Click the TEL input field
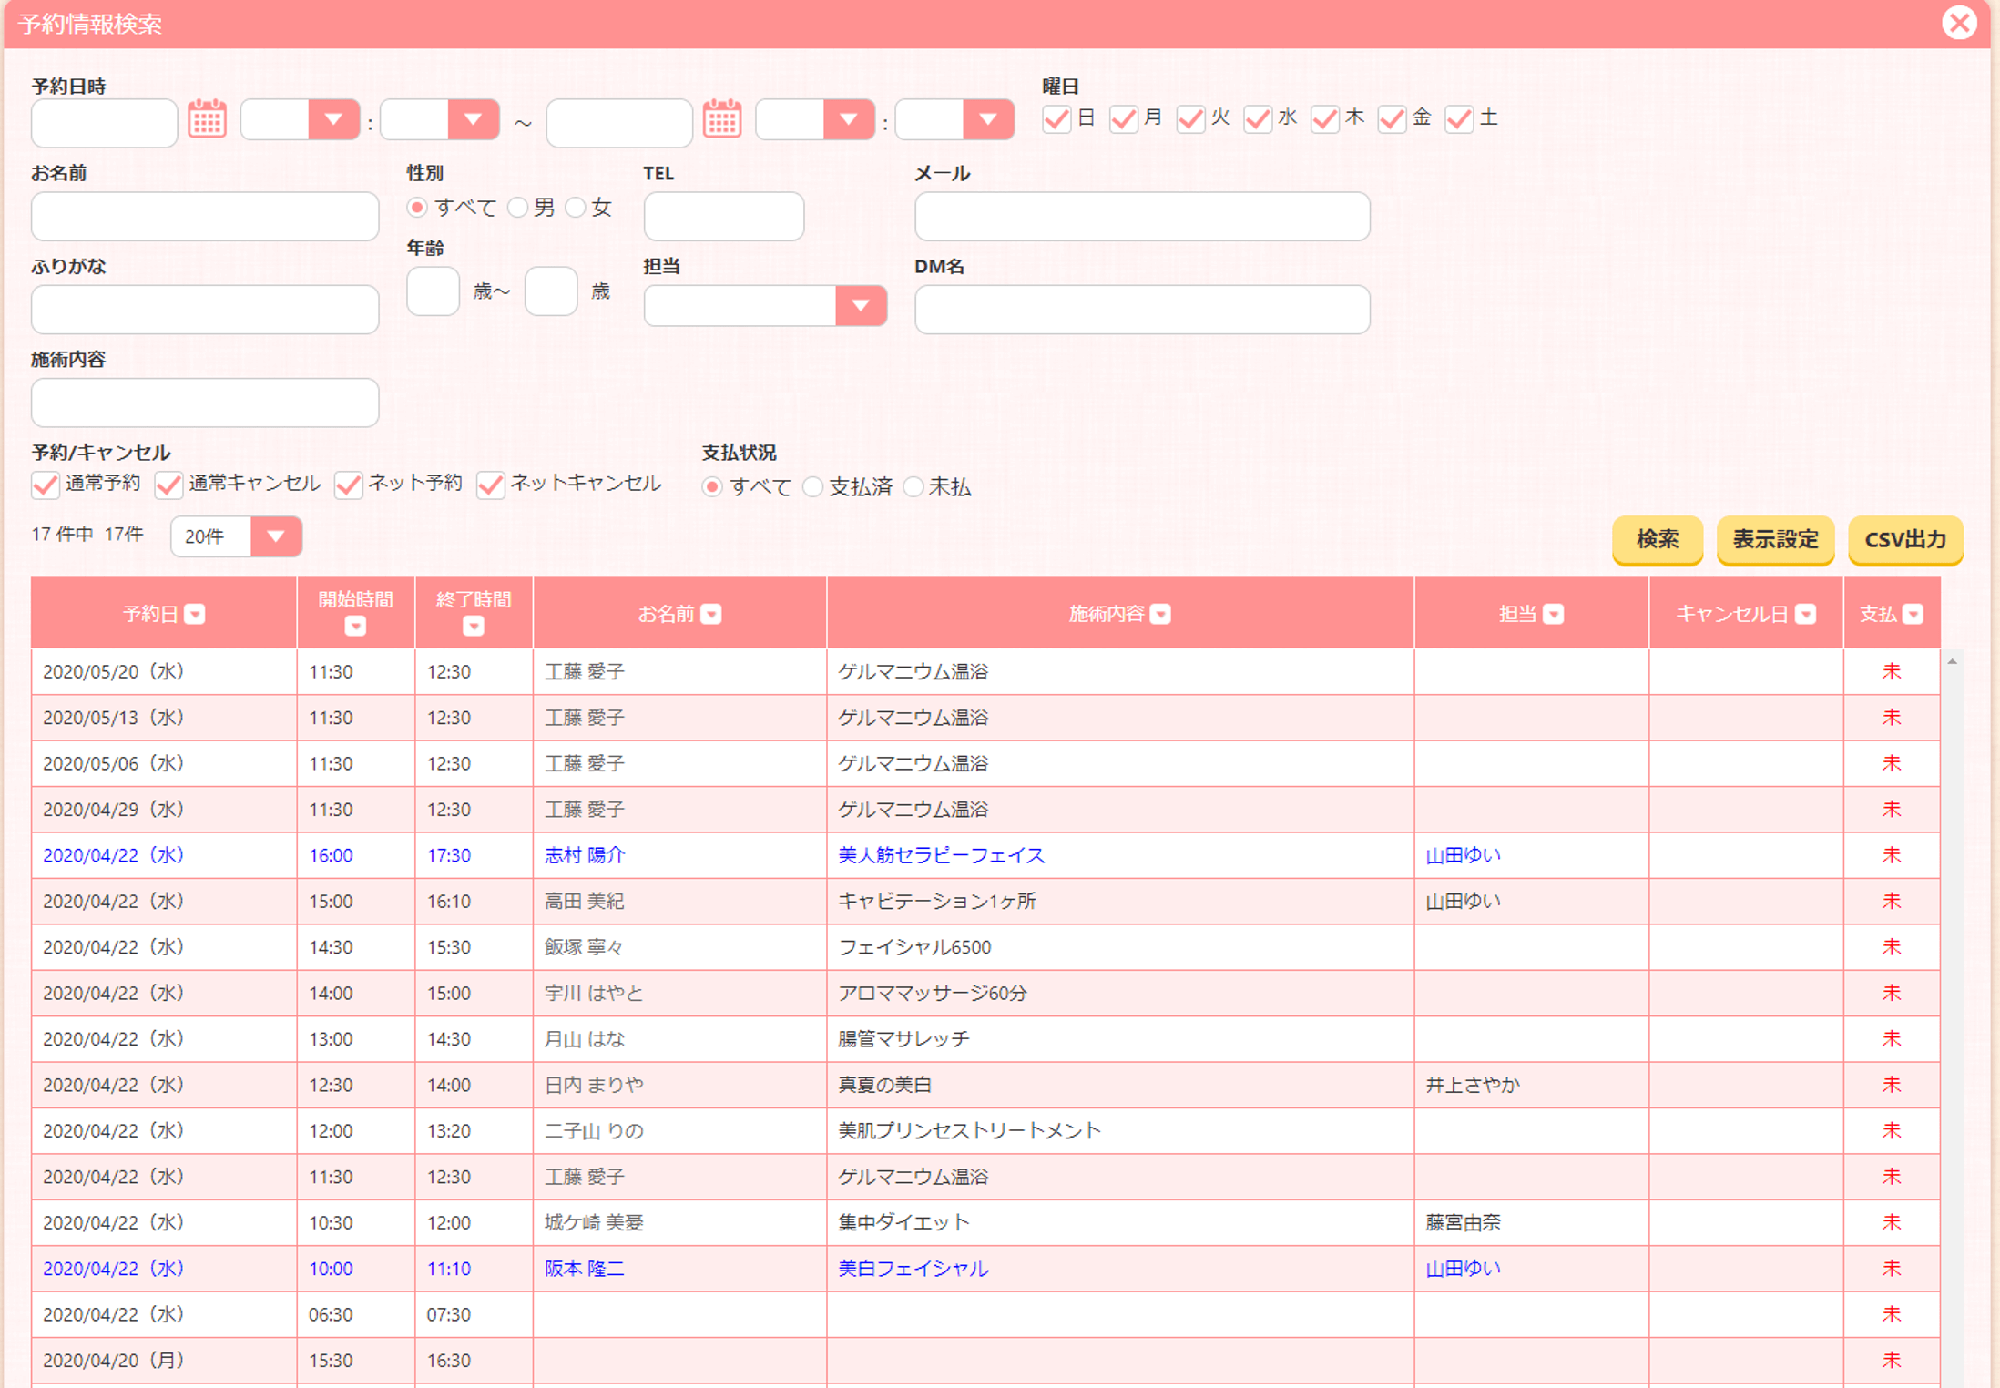 click(x=724, y=216)
